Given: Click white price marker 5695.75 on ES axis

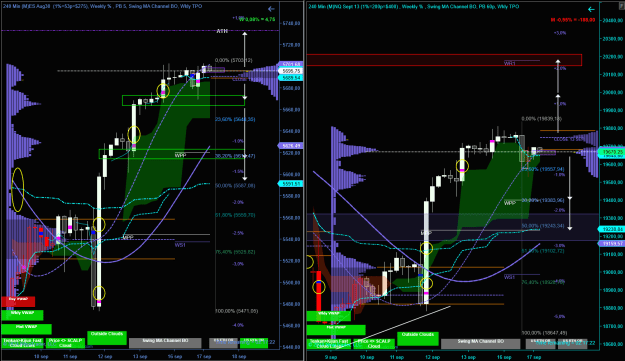Looking at the screenshot, I should pyautogui.click(x=291, y=71).
